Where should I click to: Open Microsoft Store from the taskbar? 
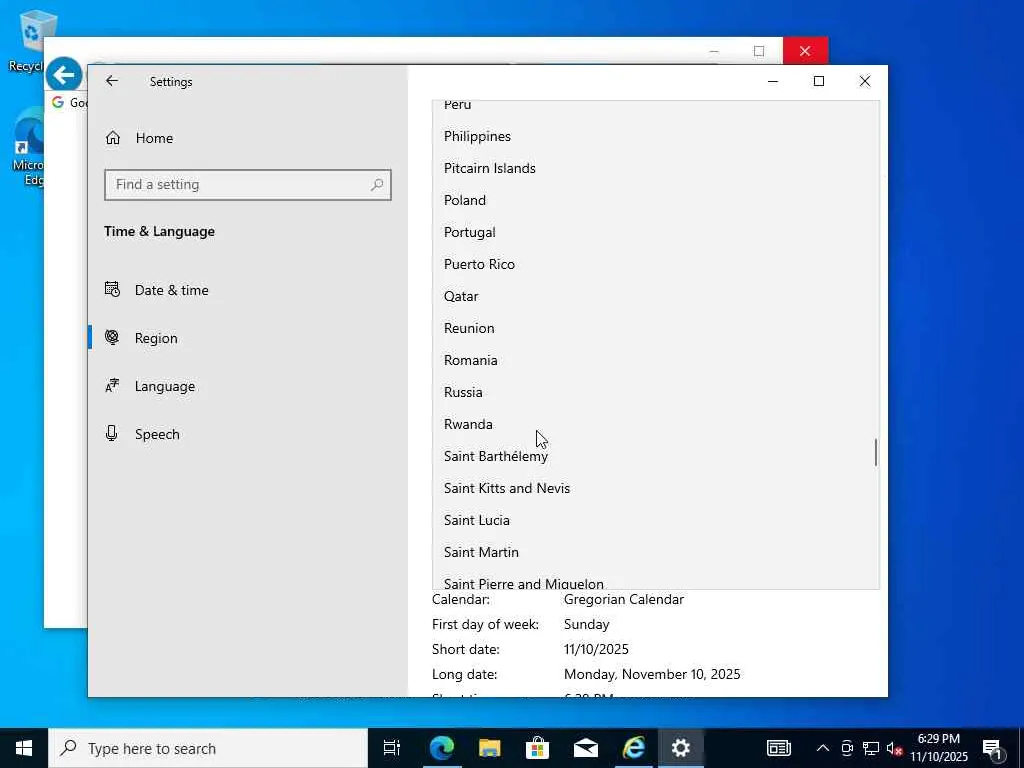click(537, 748)
